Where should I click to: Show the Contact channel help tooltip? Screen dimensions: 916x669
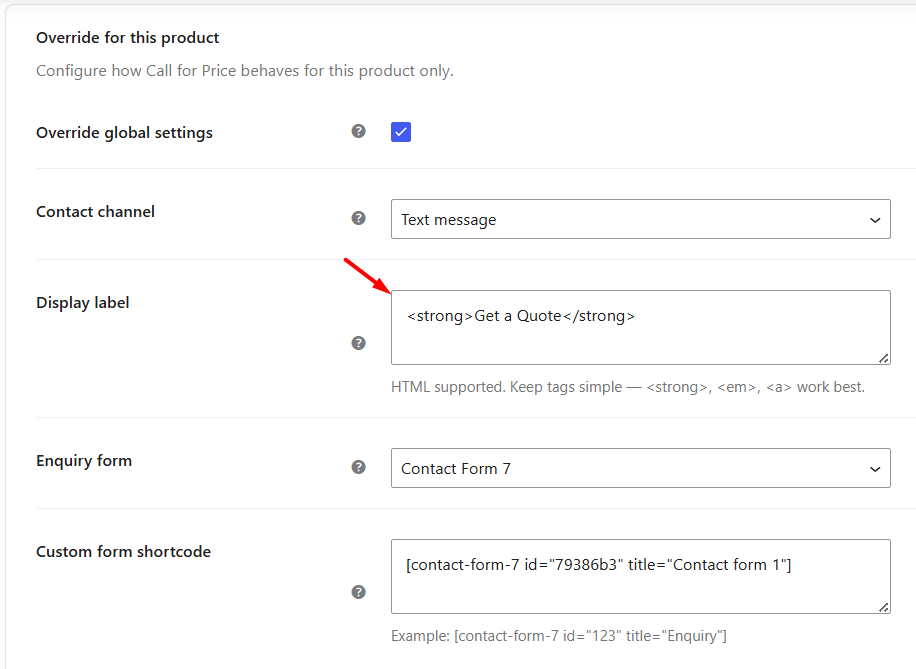pos(358,218)
